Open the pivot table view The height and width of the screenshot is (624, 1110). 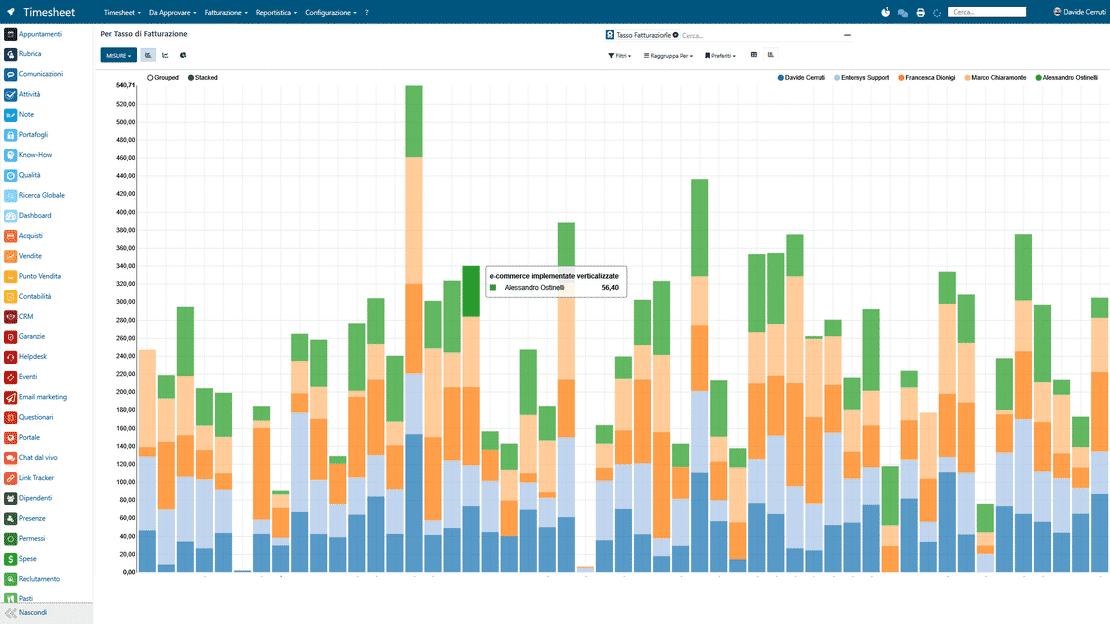tap(754, 55)
